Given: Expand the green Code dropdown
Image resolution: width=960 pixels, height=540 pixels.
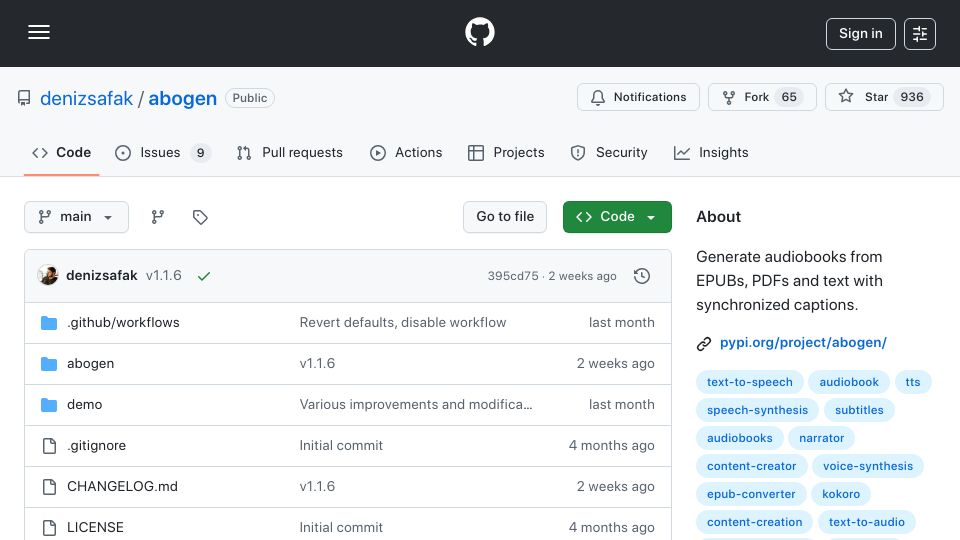Looking at the screenshot, I should [x=617, y=217].
